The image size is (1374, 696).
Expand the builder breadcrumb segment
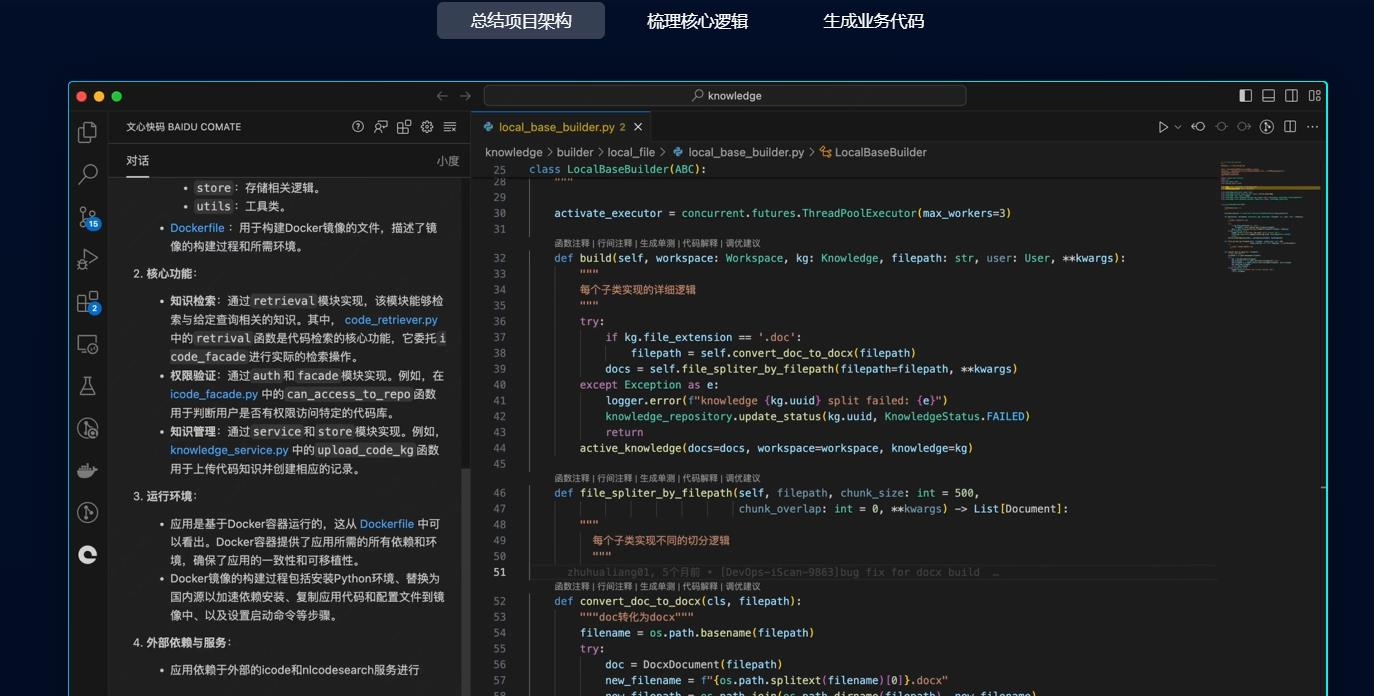[x=575, y=152]
